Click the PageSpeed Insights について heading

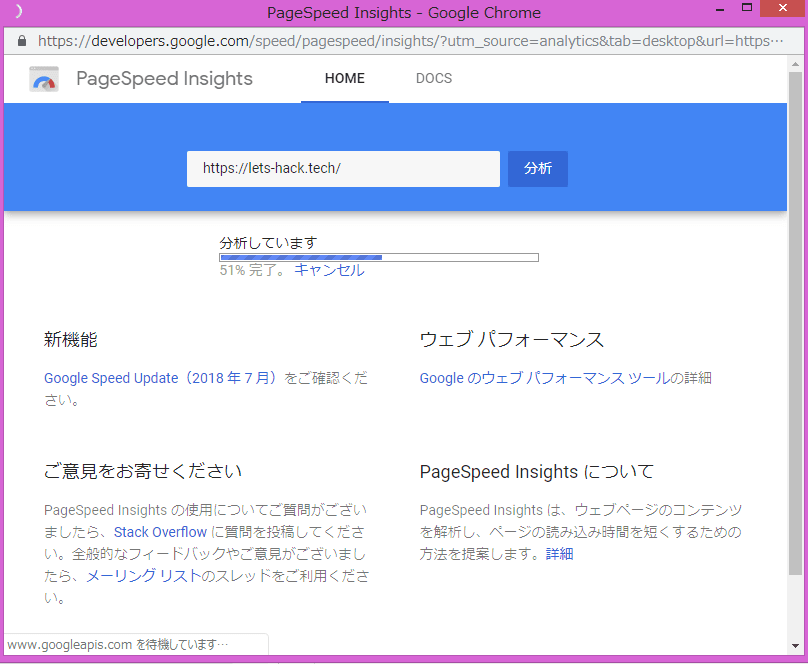click(537, 472)
